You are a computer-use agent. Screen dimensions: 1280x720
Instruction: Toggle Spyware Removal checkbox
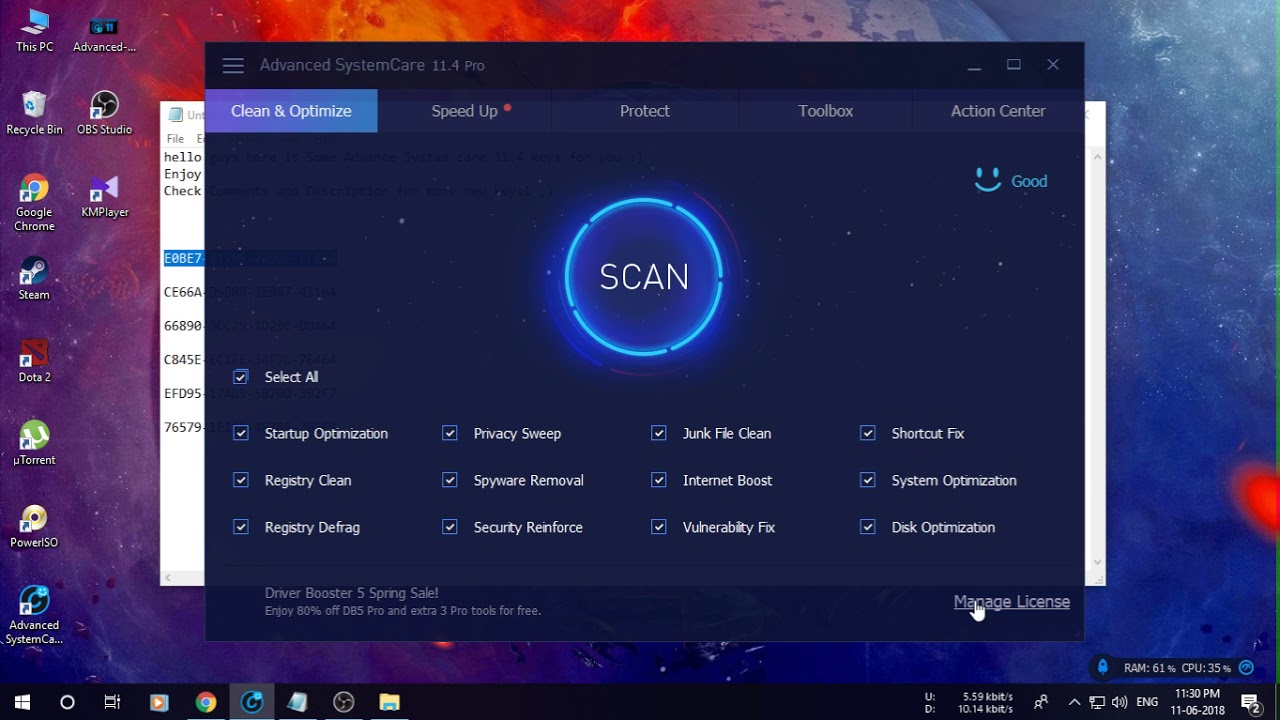coord(450,480)
